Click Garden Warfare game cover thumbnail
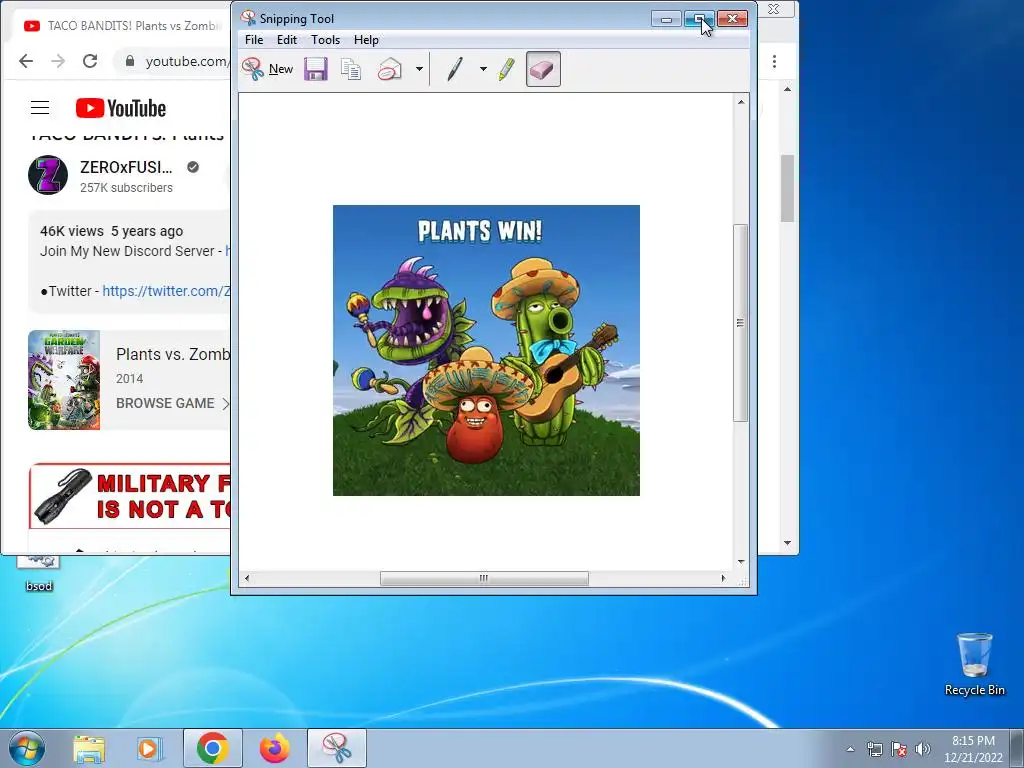1024x768 pixels. click(64, 379)
